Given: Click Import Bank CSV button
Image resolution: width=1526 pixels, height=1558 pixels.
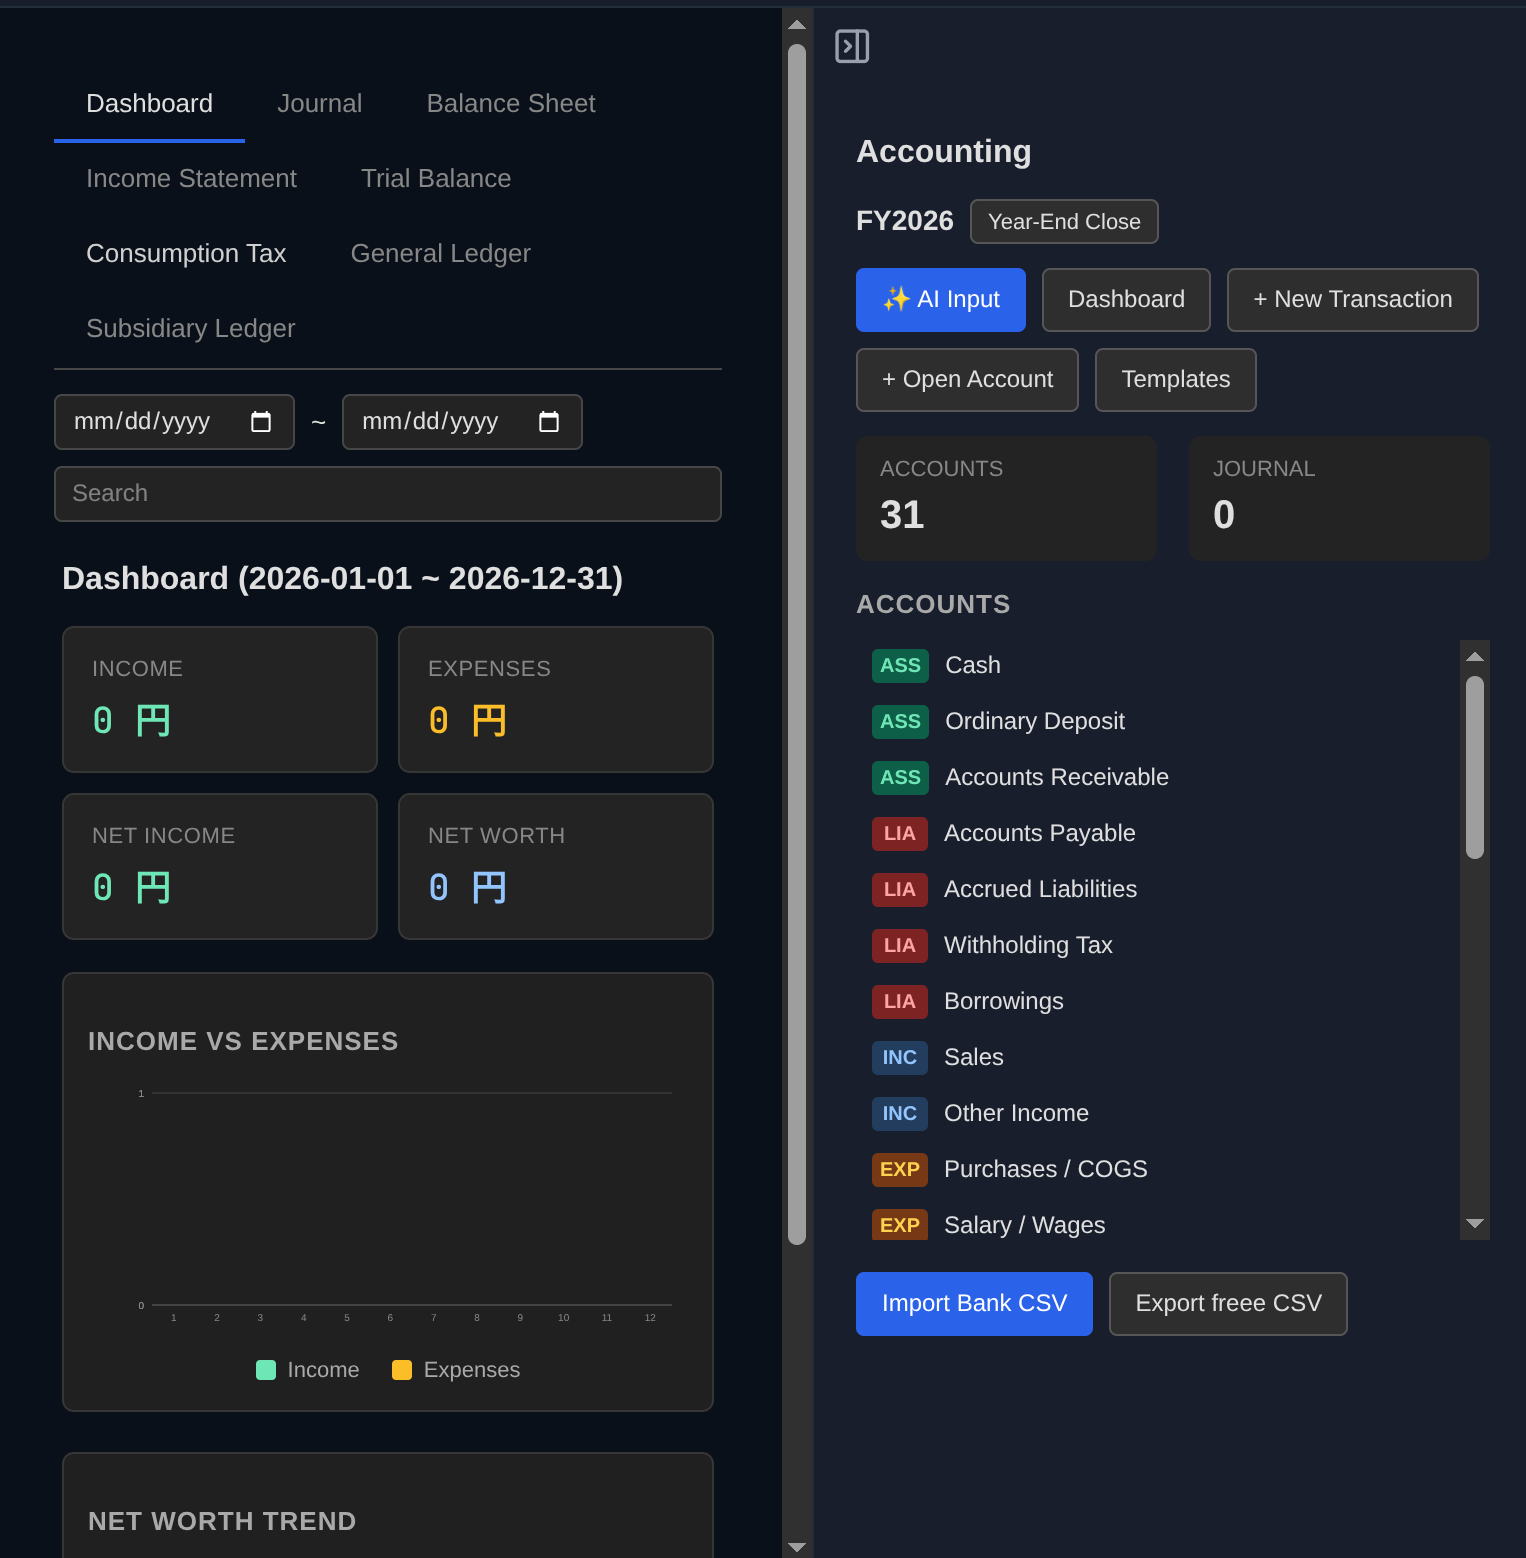Looking at the screenshot, I should (x=973, y=1304).
